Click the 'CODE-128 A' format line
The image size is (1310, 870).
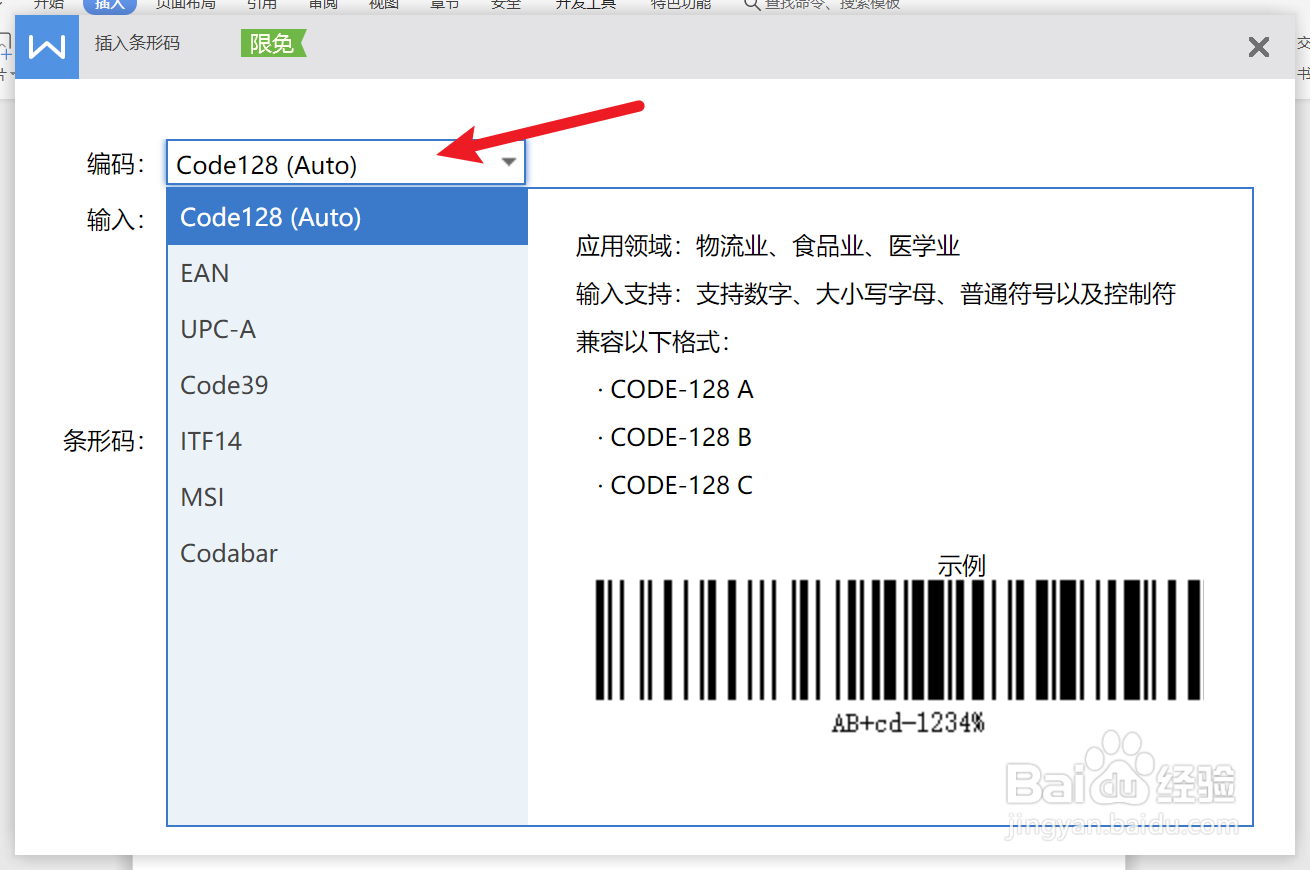click(675, 389)
